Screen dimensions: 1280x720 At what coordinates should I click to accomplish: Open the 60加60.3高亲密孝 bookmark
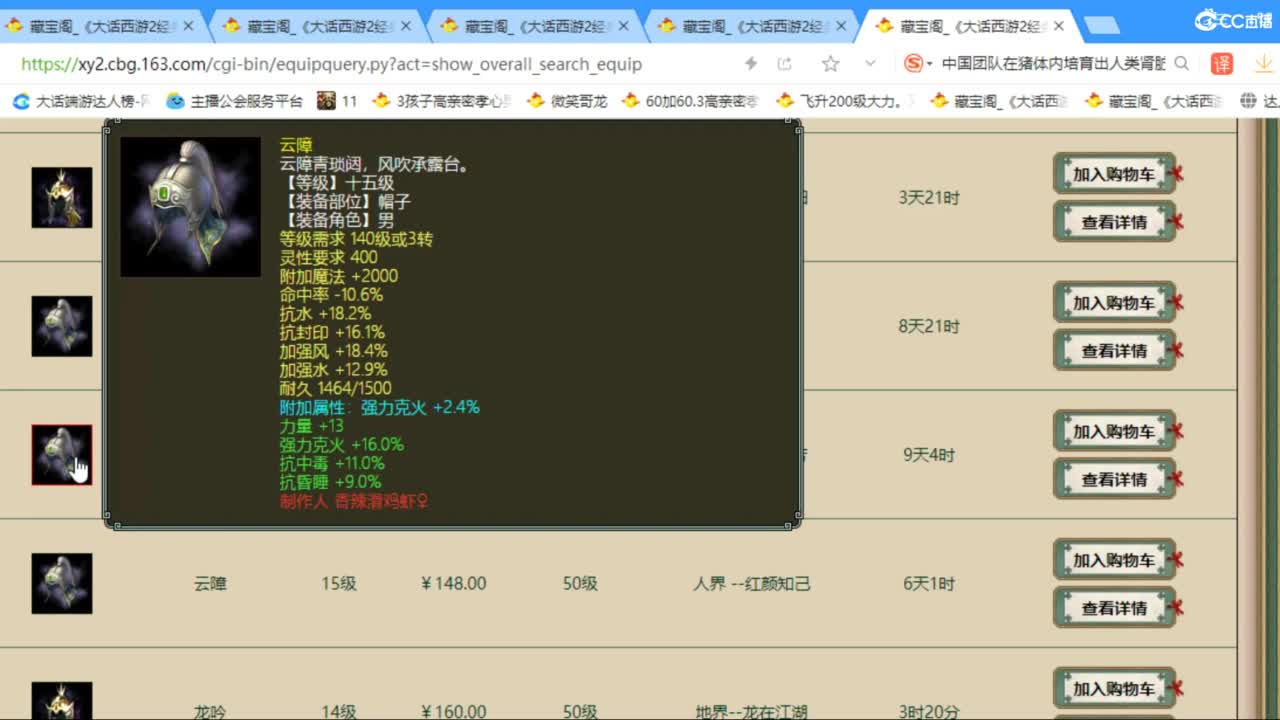[690, 101]
